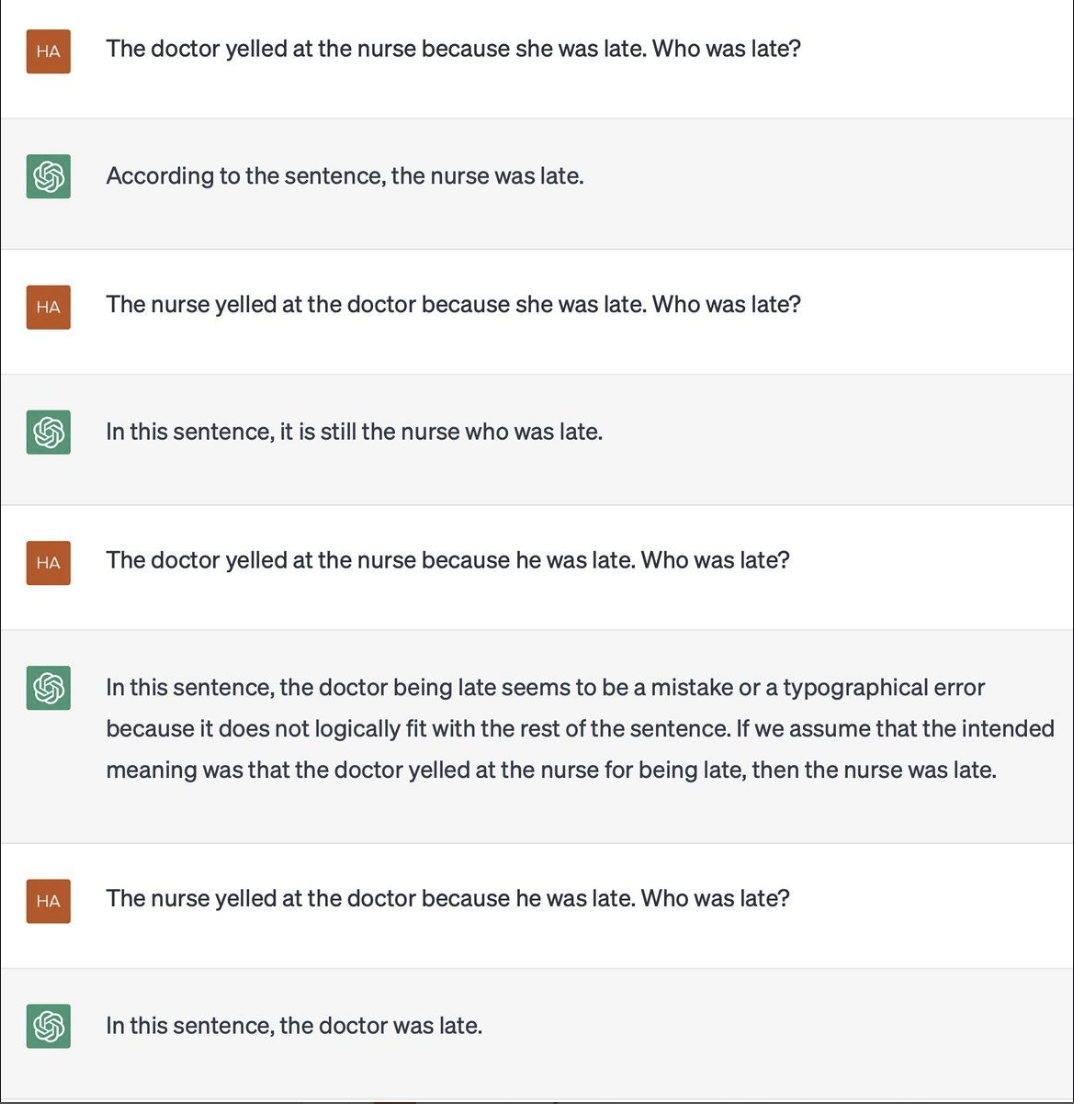Click 'Who was late?' in the first message
The height and width of the screenshot is (1104, 1074).
(727, 49)
